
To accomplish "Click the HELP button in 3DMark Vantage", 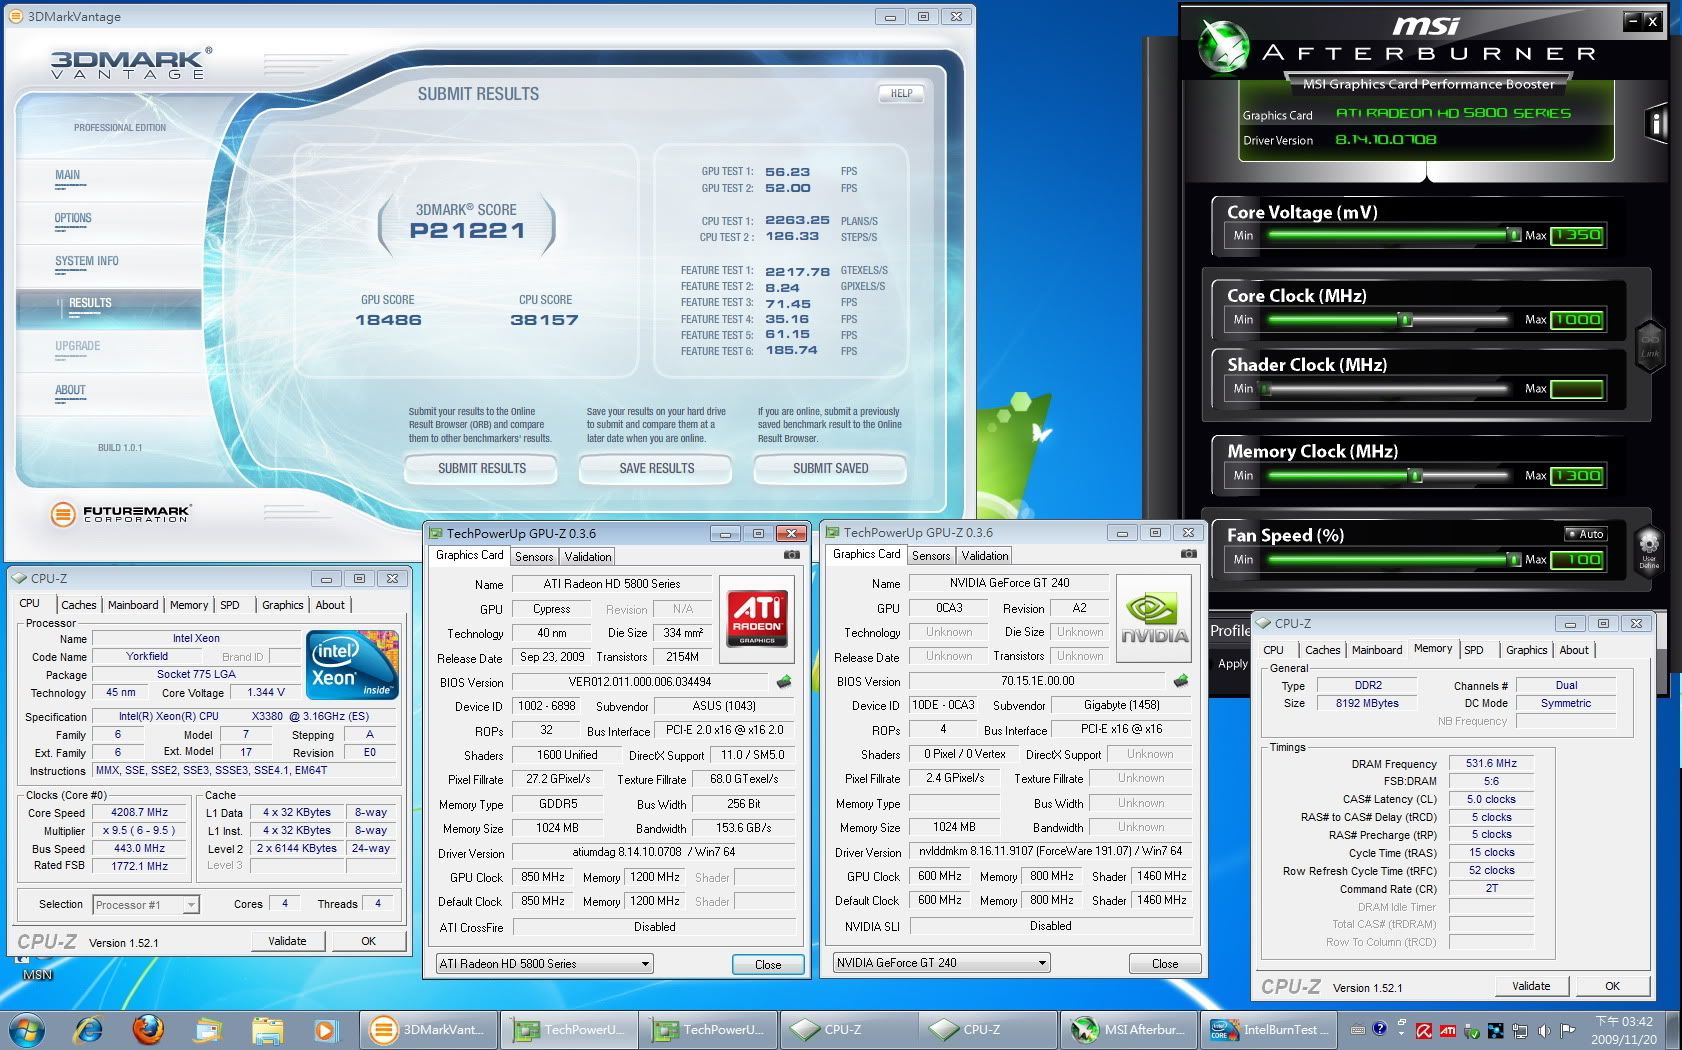I will click(901, 93).
